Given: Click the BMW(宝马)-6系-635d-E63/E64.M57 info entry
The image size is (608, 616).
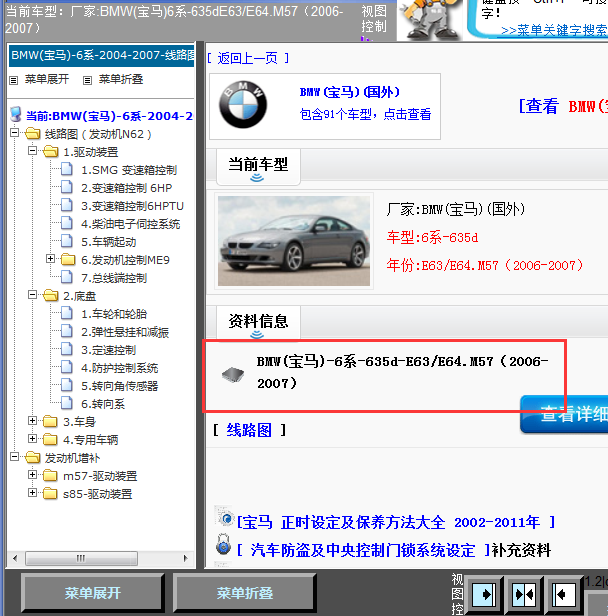Looking at the screenshot, I should (403, 372).
